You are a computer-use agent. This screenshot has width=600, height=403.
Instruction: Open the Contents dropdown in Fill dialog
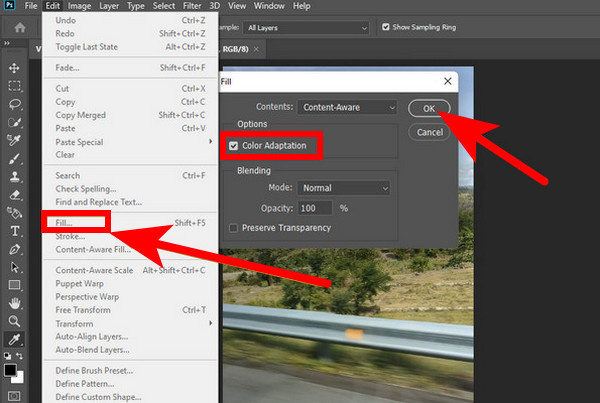(343, 106)
